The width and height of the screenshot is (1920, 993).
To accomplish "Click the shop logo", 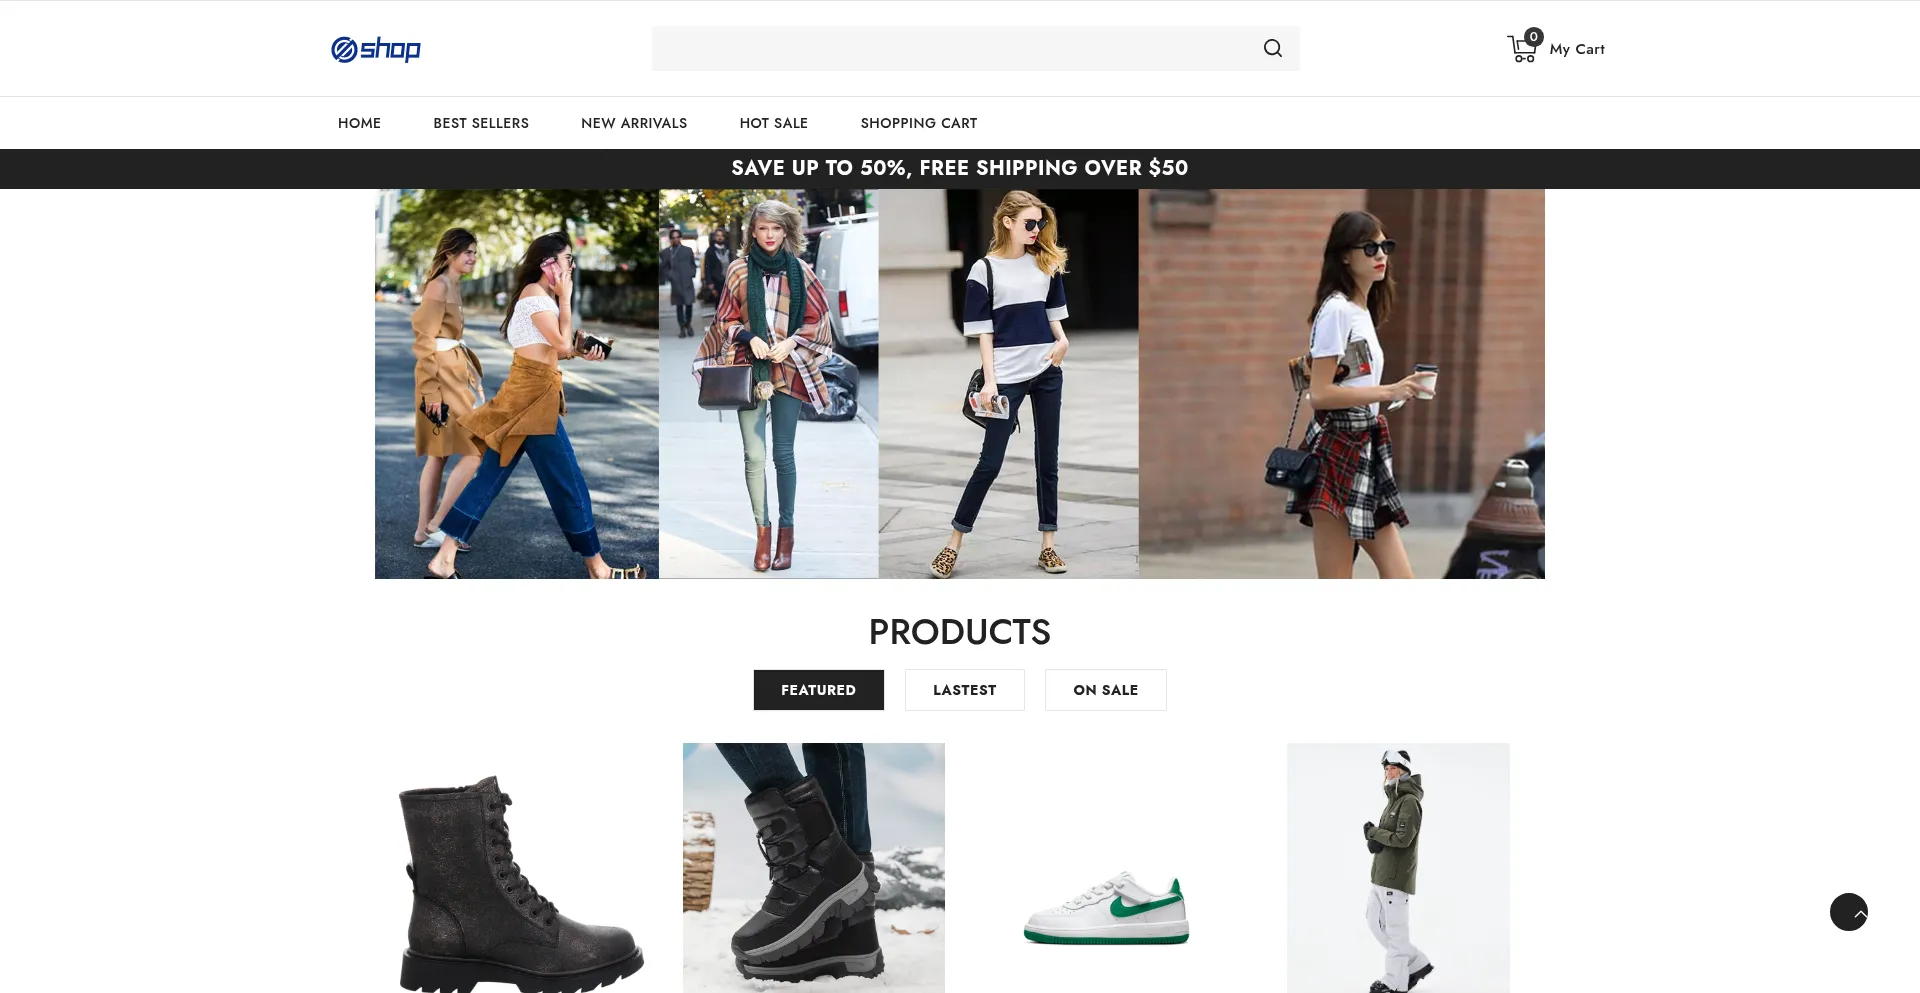I will pos(376,49).
